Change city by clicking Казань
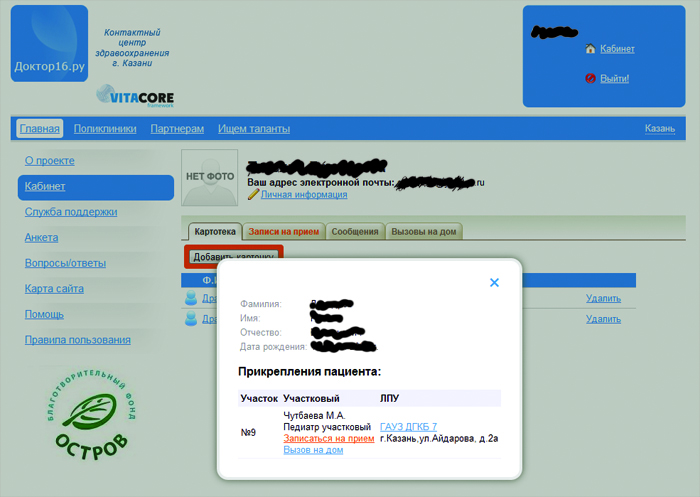Viewport: 700px width, 497px height. [x=659, y=129]
